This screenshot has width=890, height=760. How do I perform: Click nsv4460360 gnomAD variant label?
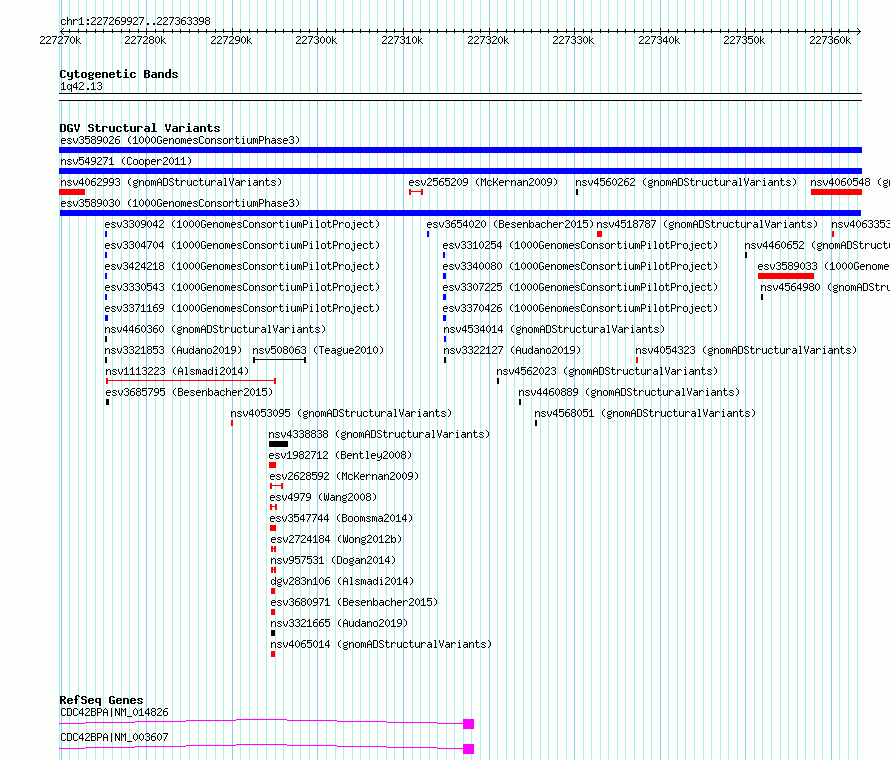click(215, 329)
